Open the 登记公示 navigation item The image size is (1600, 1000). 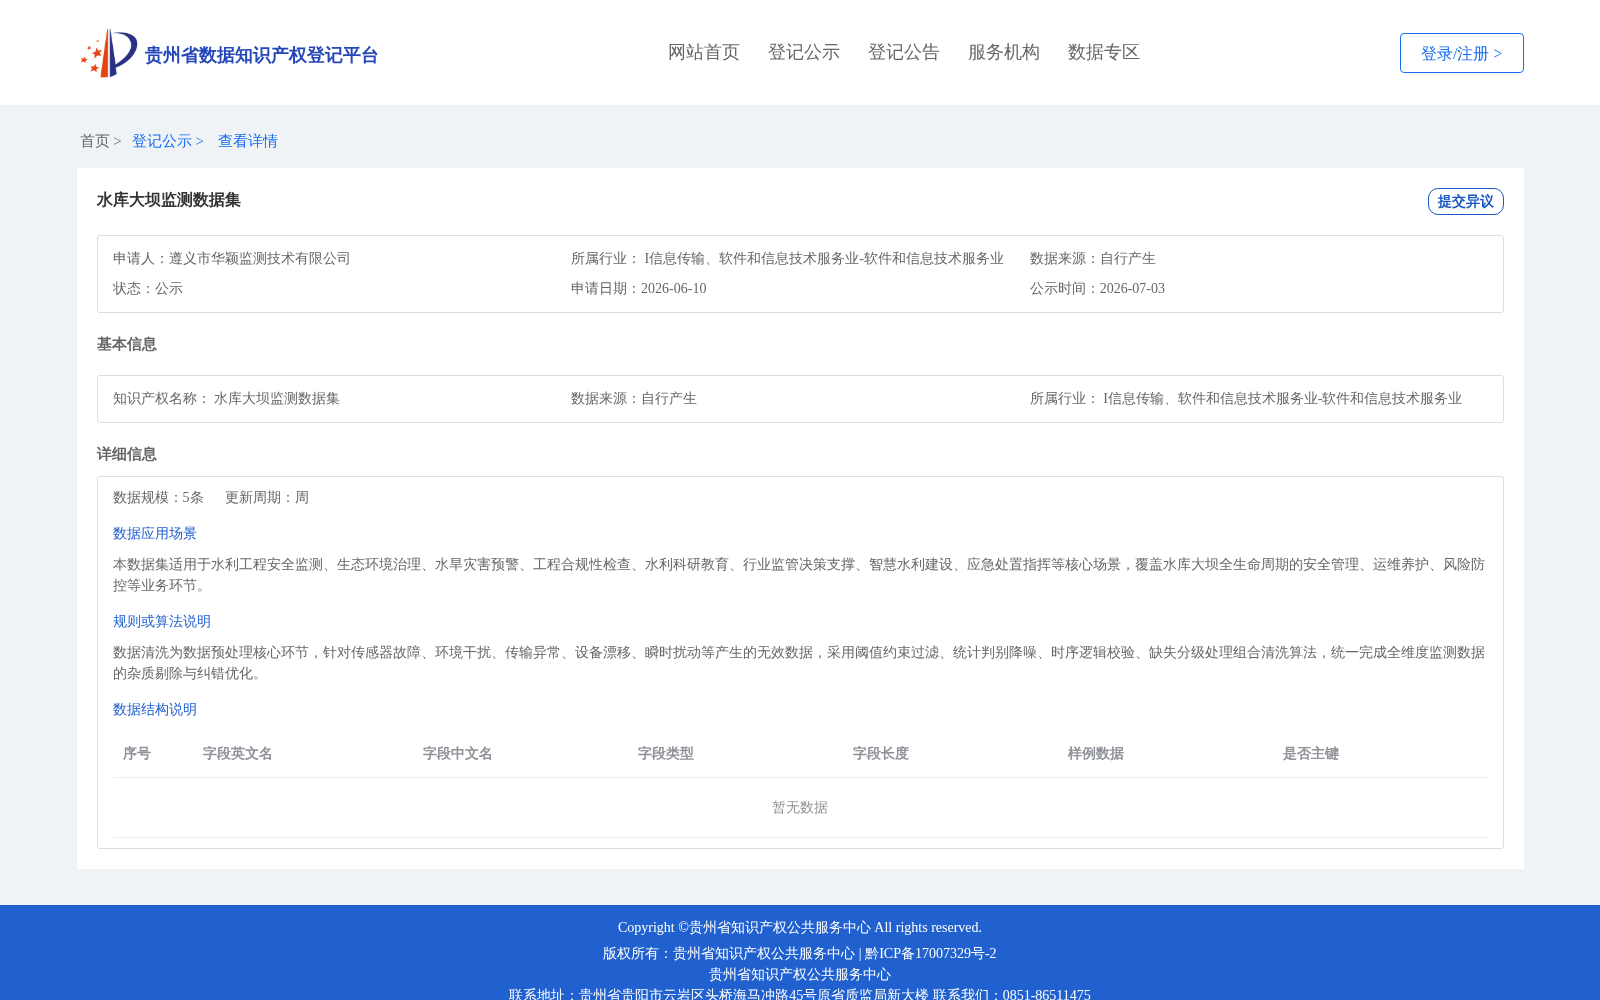click(804, 52)
